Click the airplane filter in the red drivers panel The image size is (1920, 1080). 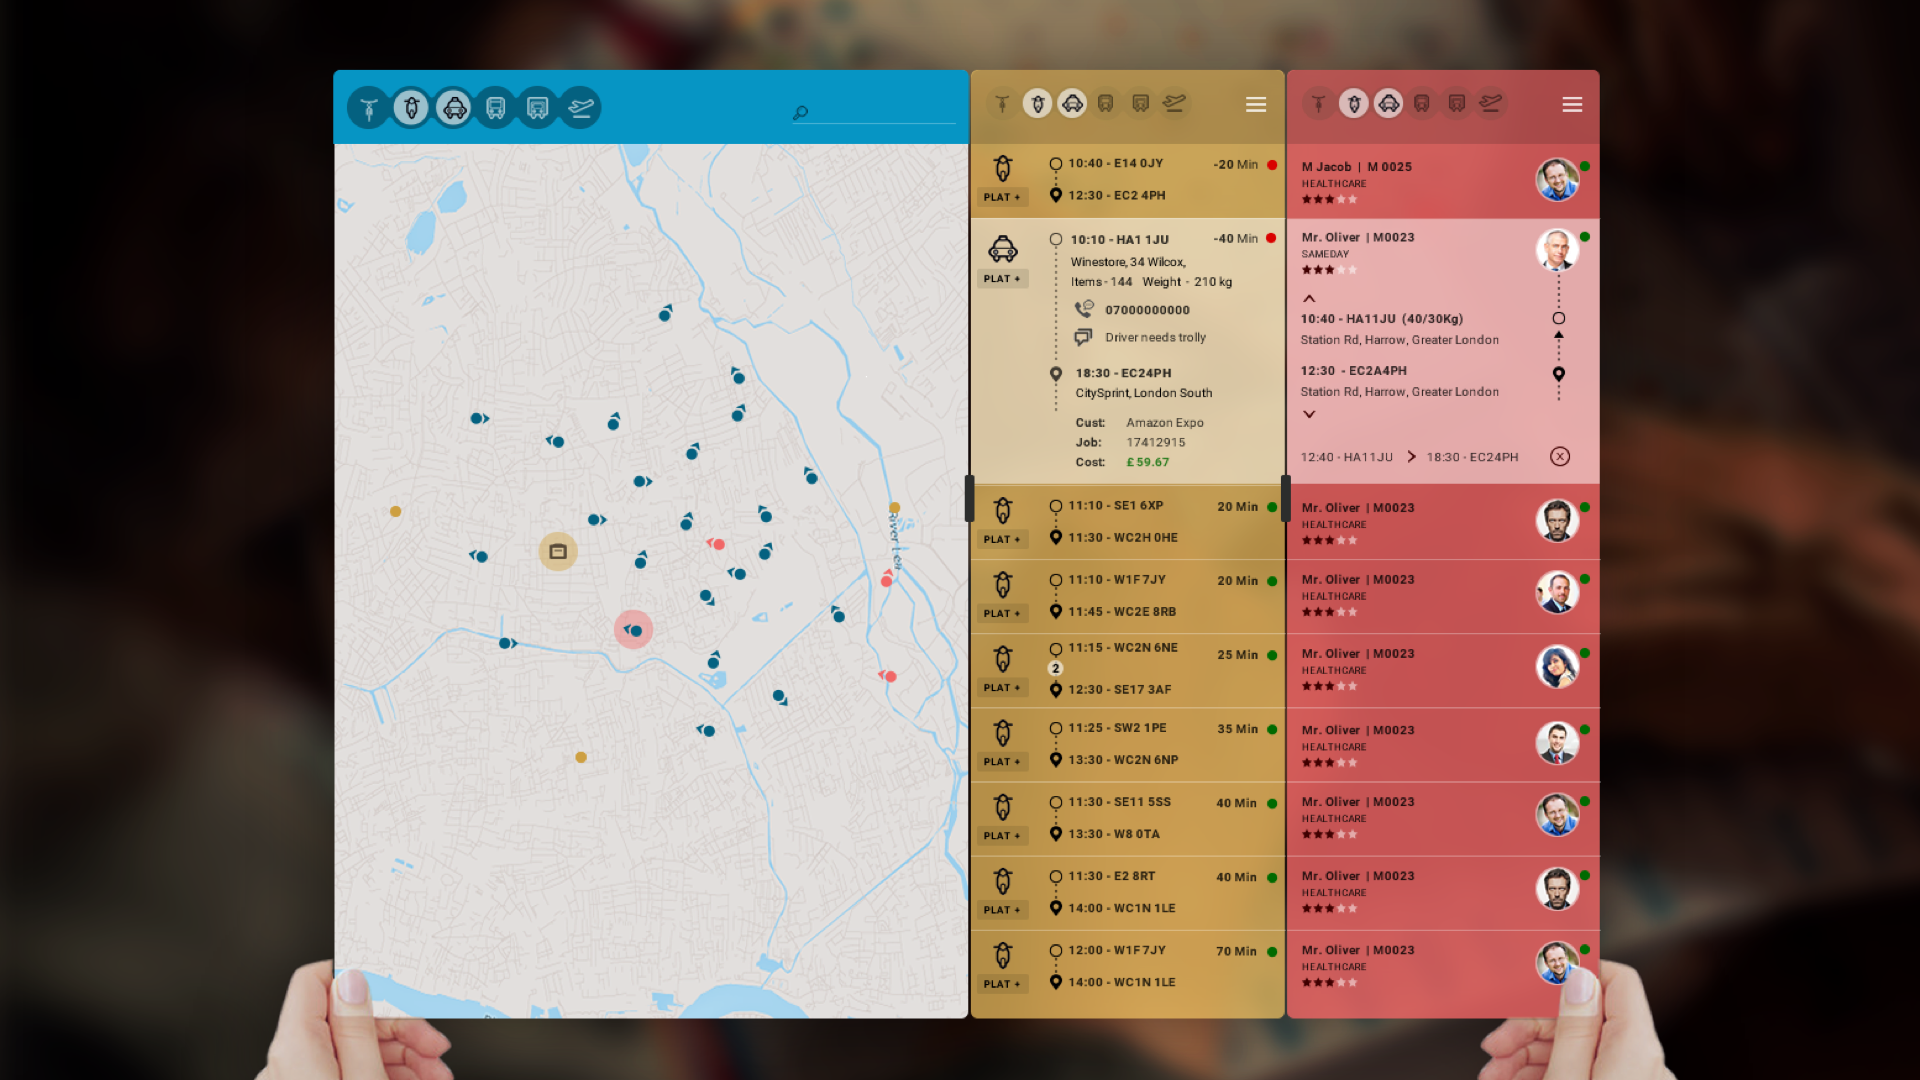coord(1491,103)
